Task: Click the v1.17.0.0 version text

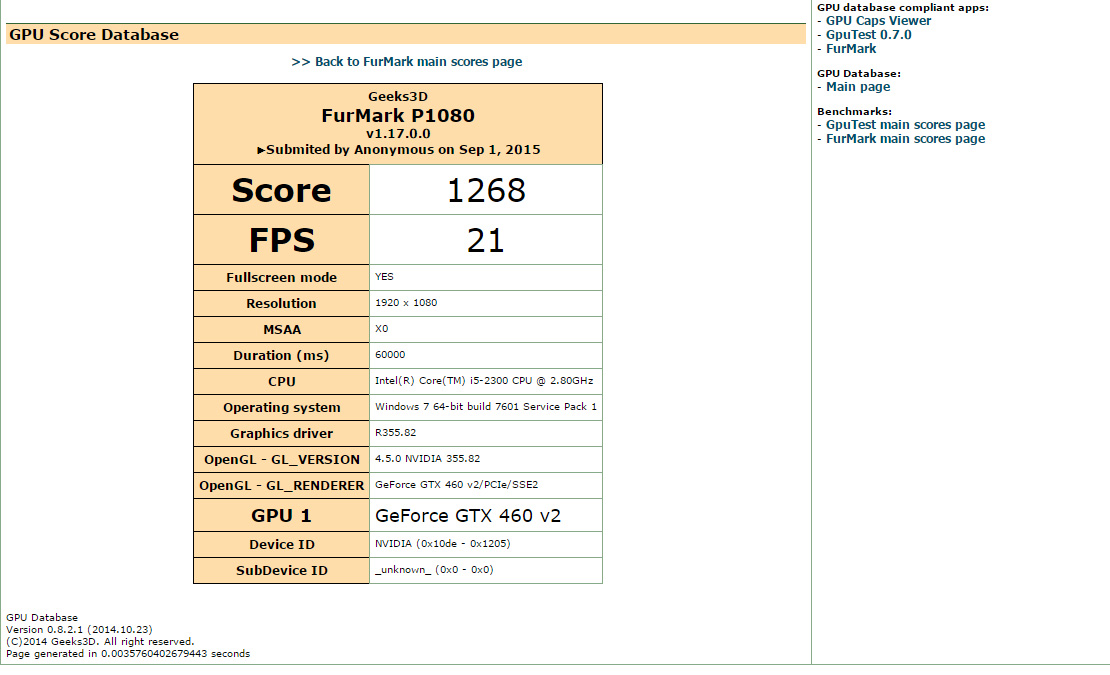Action: pyautogui.click(x=398, y=134)
